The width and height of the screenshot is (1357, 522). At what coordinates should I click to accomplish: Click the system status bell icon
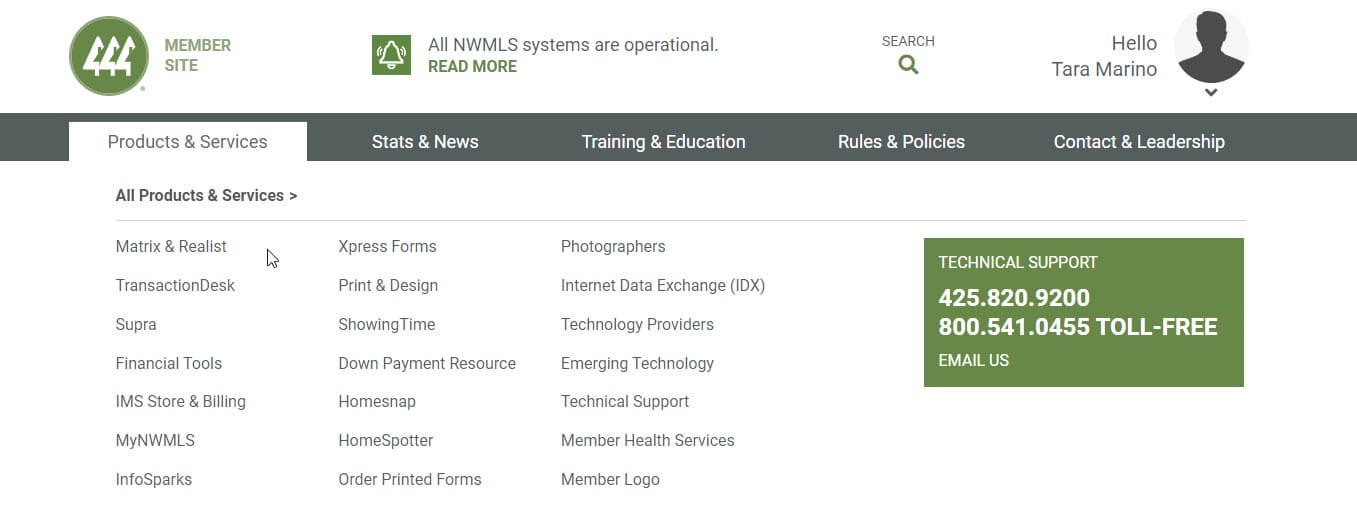(x=391, y=55)
